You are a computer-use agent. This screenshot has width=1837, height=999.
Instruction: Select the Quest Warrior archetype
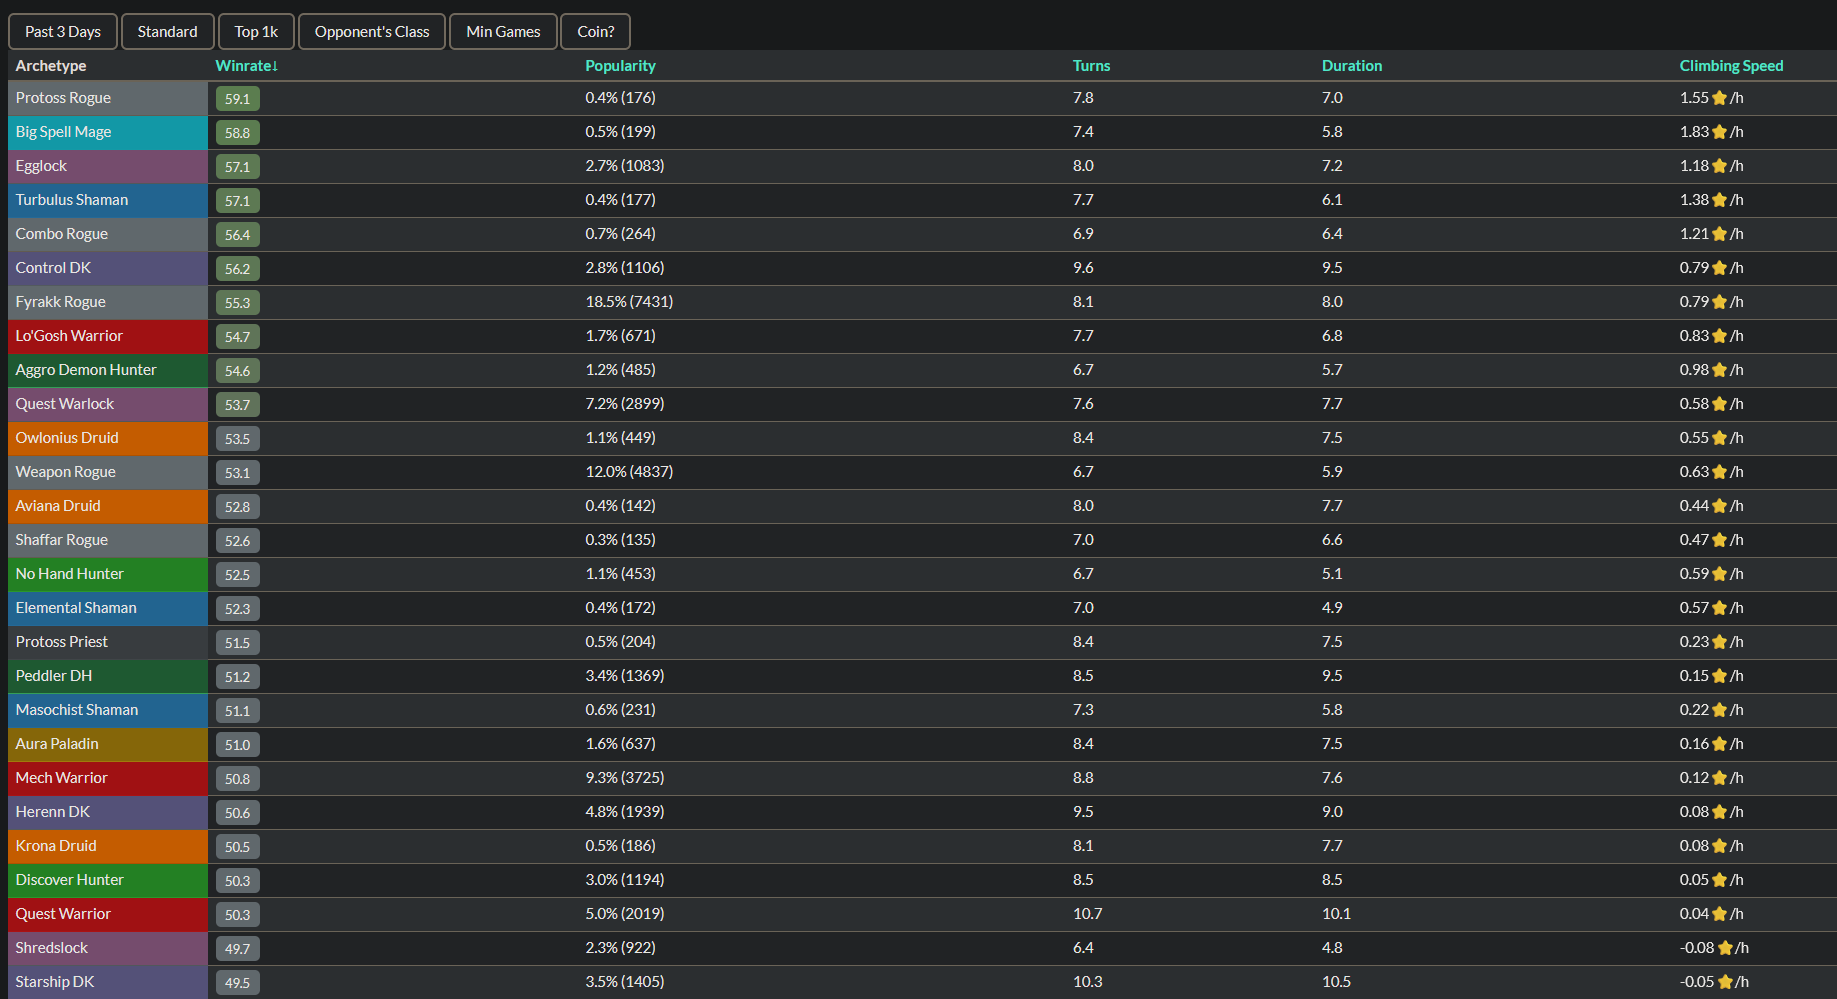pyautogui.click(x=108, y=914)
